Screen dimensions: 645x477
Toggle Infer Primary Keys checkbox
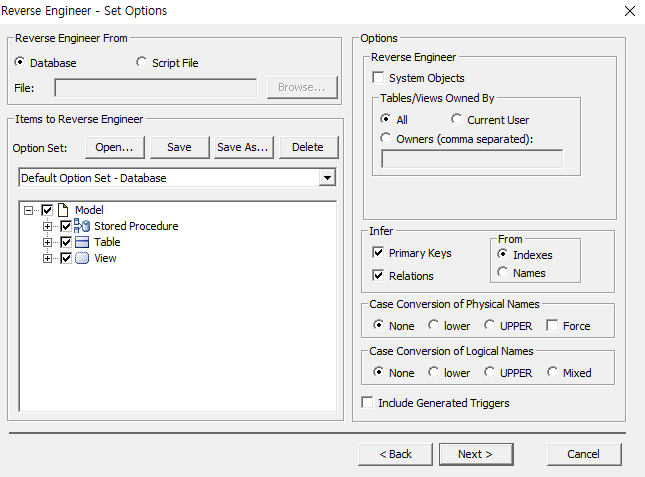click(x=378, y=252)
